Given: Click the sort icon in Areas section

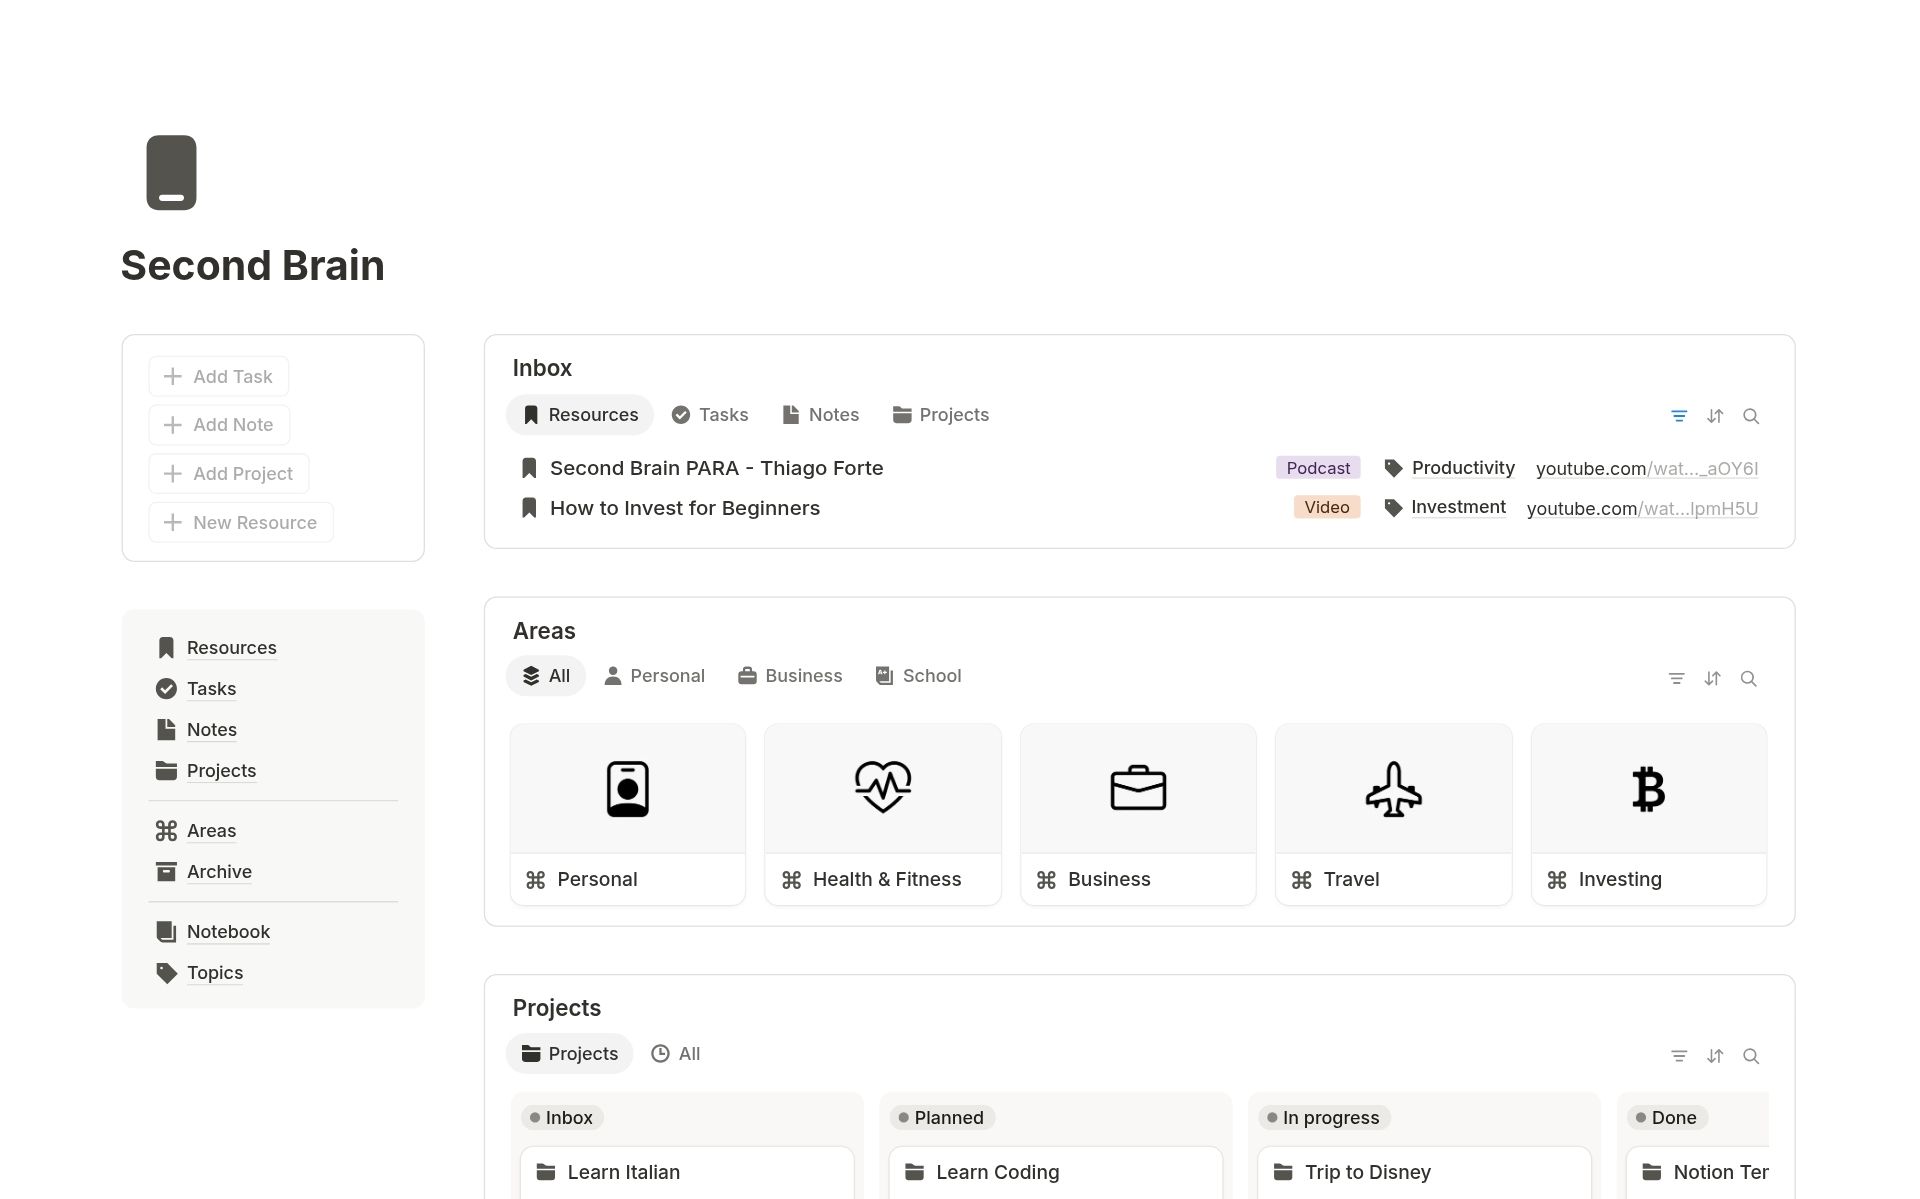Looking at the screenshot, I should tap(1712, 679).
